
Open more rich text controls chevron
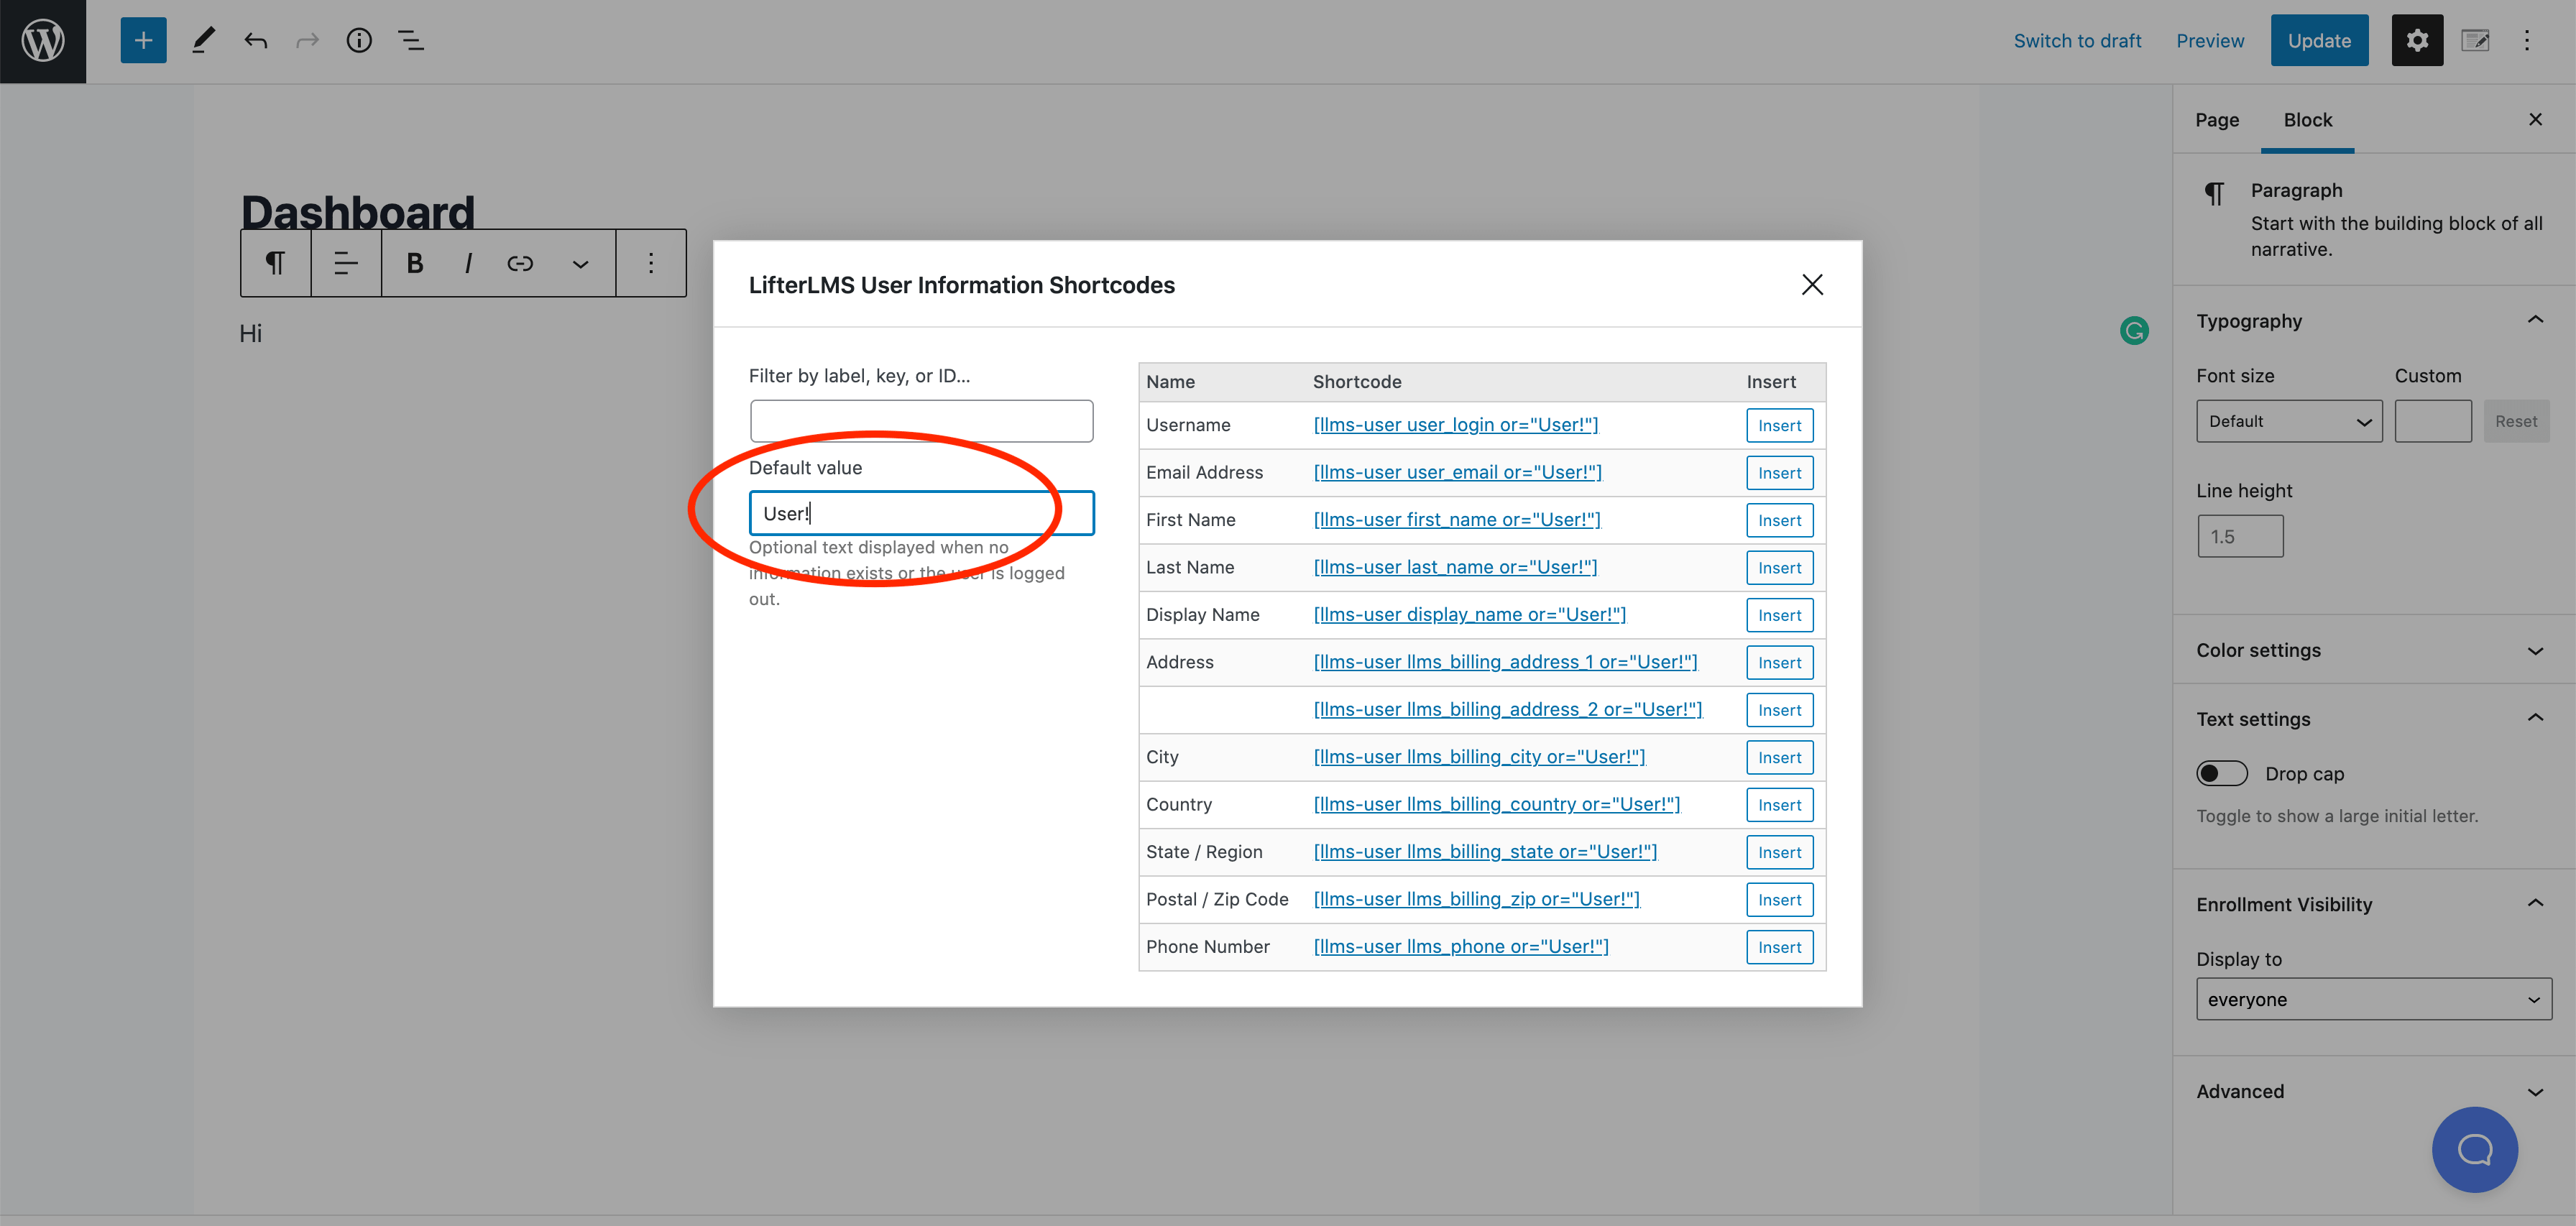[x=580, y=264]
